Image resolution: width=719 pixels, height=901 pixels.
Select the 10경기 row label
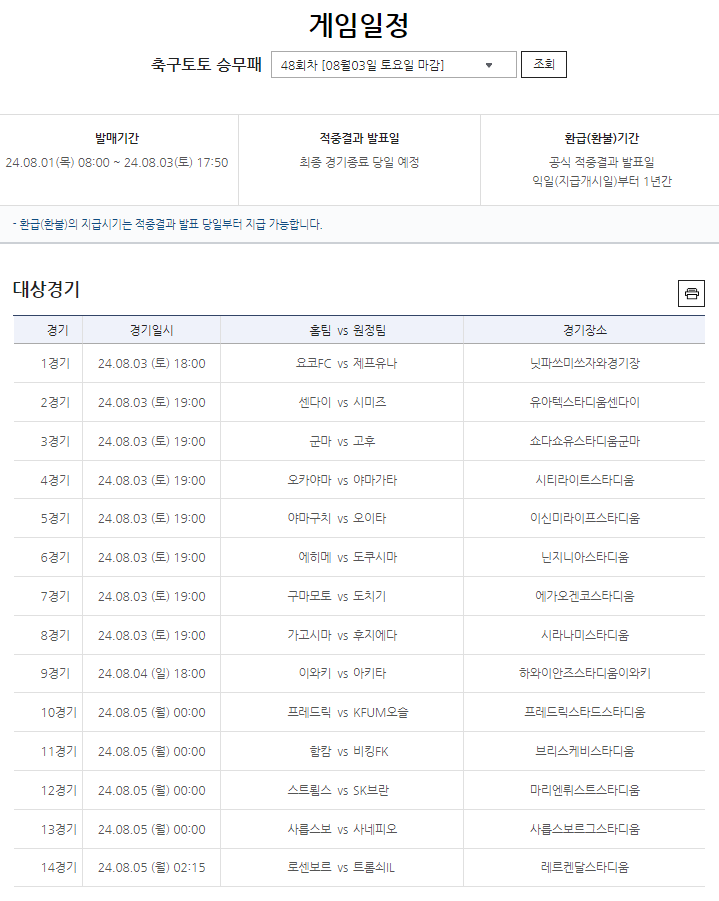59,713
